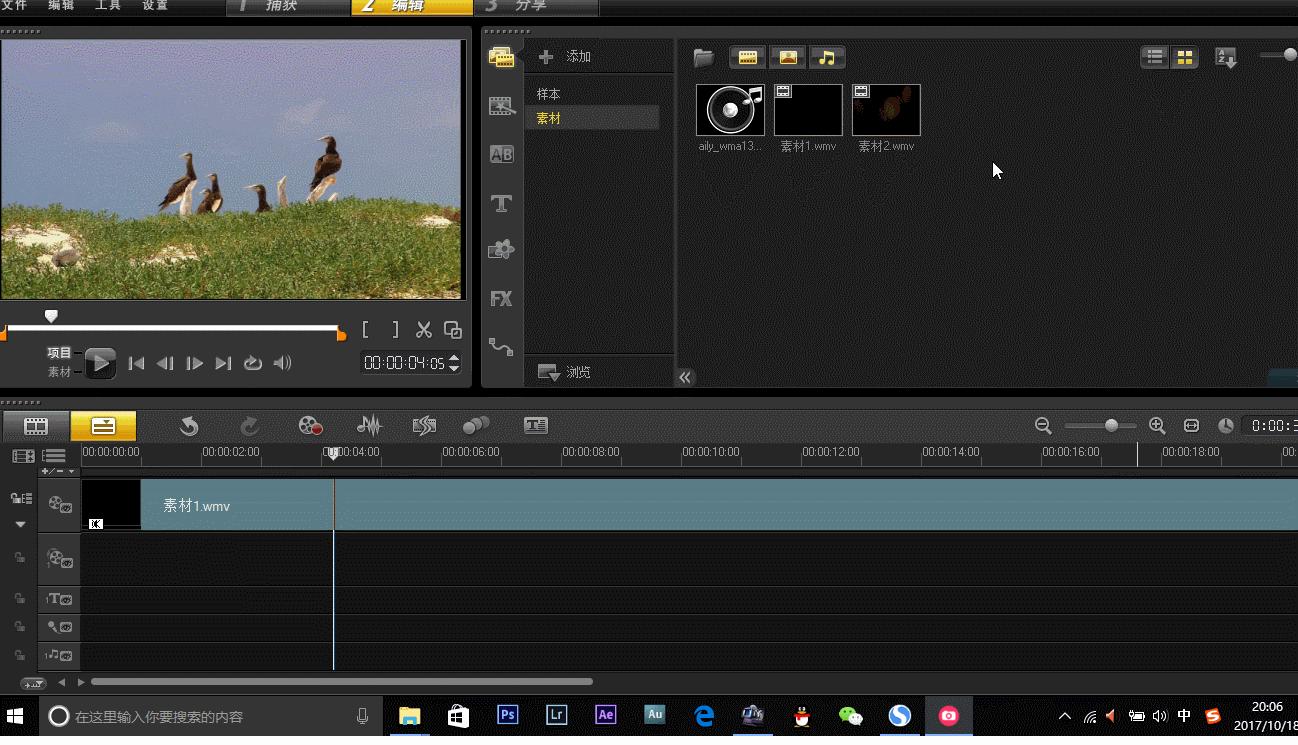1298x745 pixels.
Task: Click the 添加 add folder button
Action: 566,57
